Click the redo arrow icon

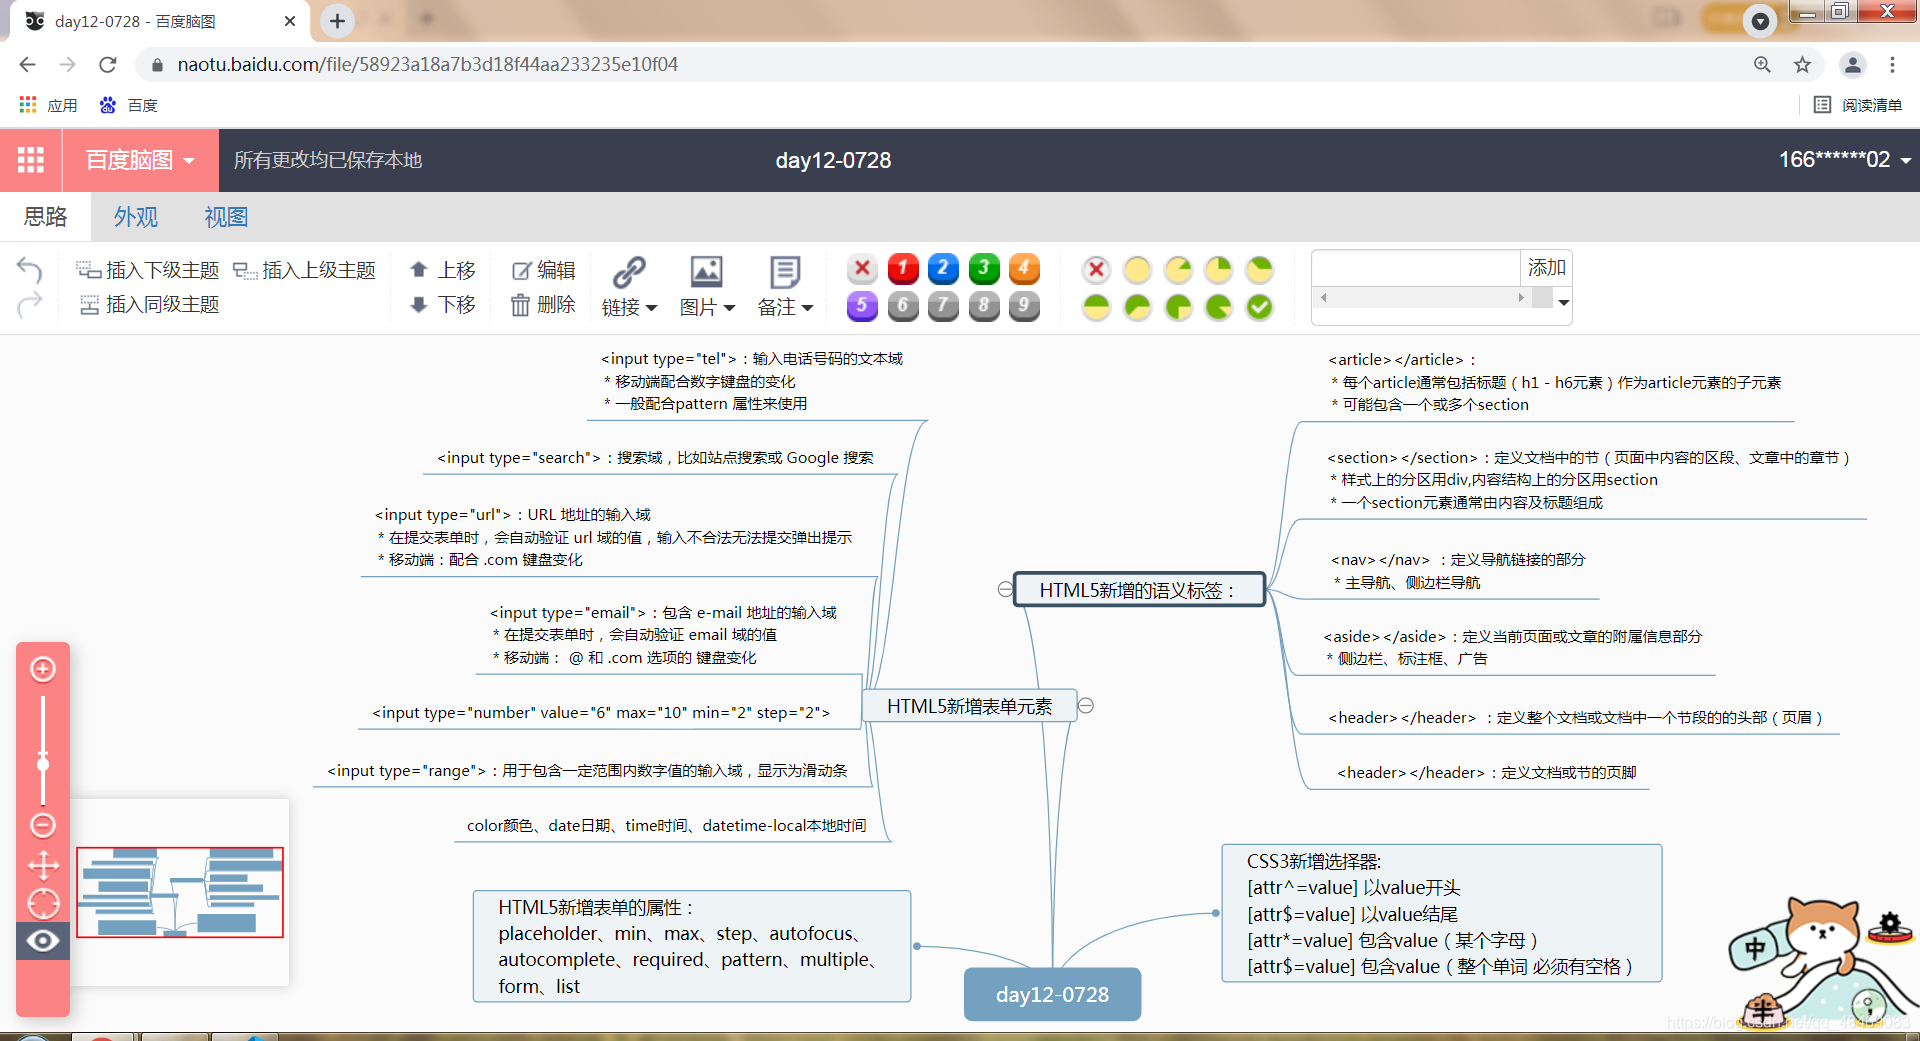click(x=30, y=304)
